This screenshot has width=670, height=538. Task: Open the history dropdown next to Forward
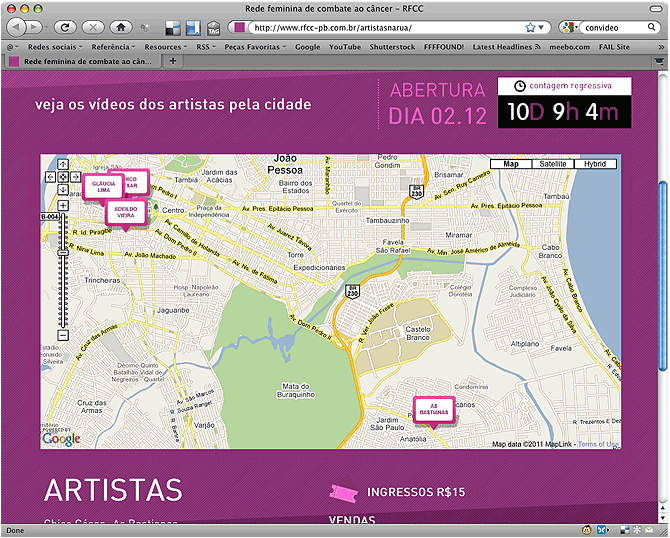46,28
